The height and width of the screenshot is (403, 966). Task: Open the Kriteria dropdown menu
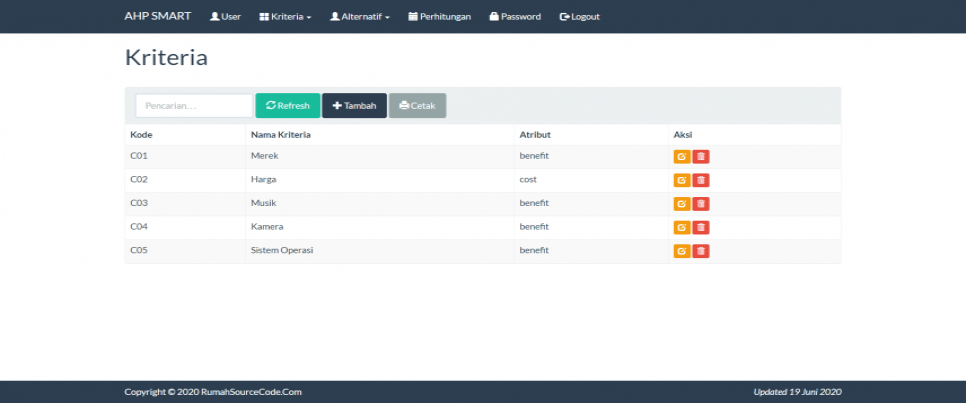[285, 17]
